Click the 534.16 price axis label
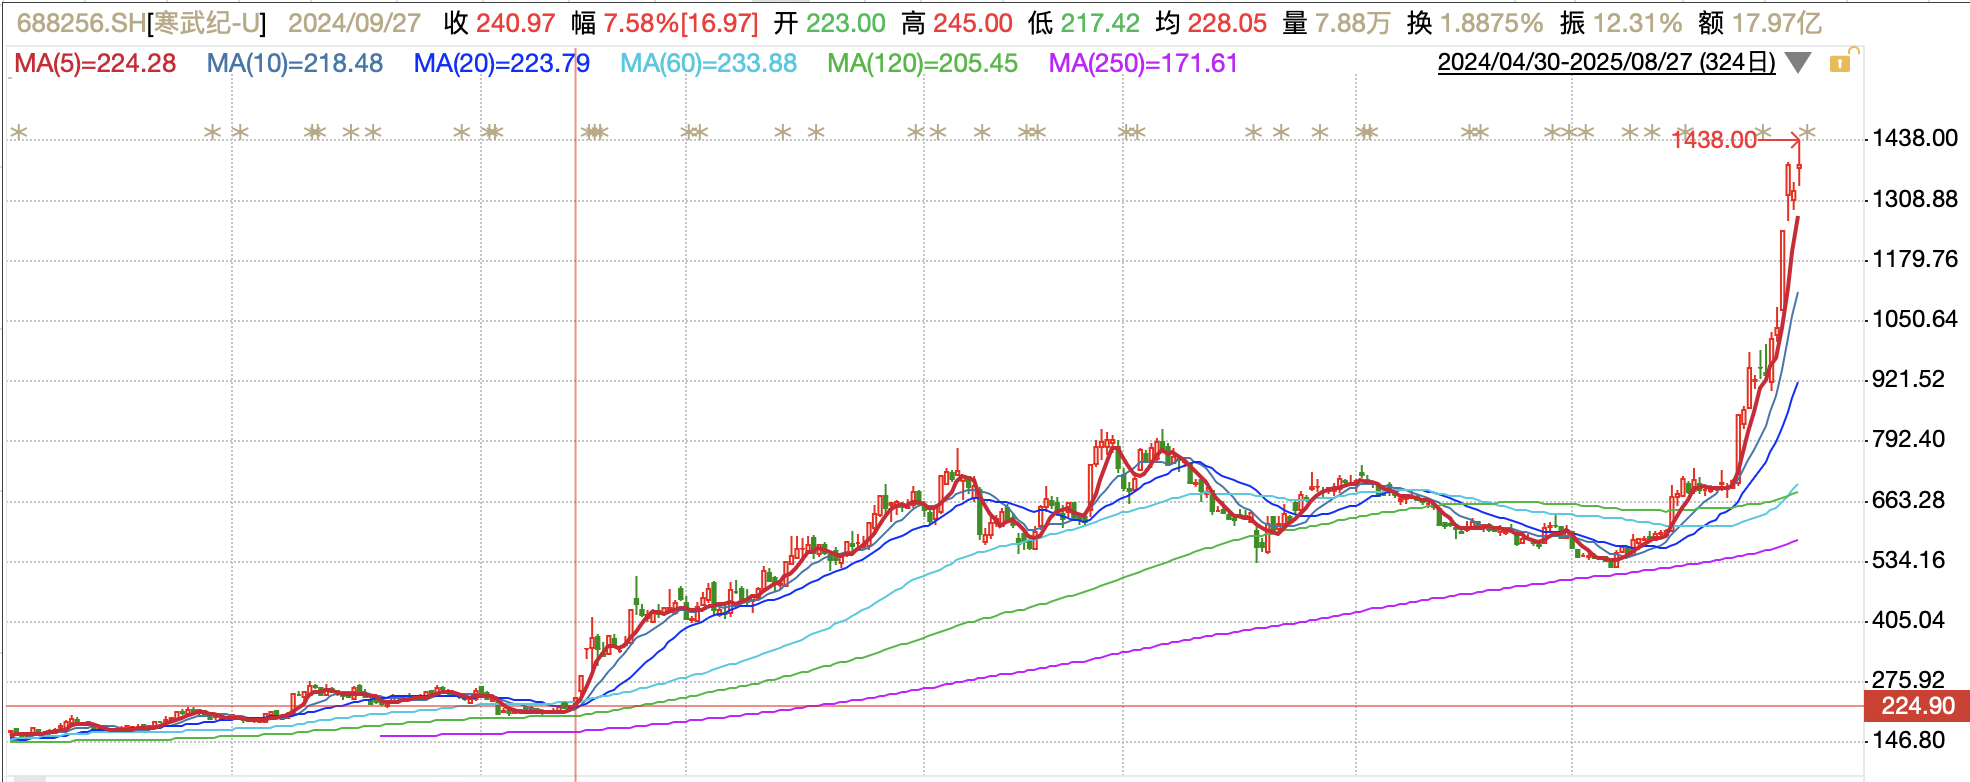The height and width of the screenshot is (782, 1970). click(1908, 560)
